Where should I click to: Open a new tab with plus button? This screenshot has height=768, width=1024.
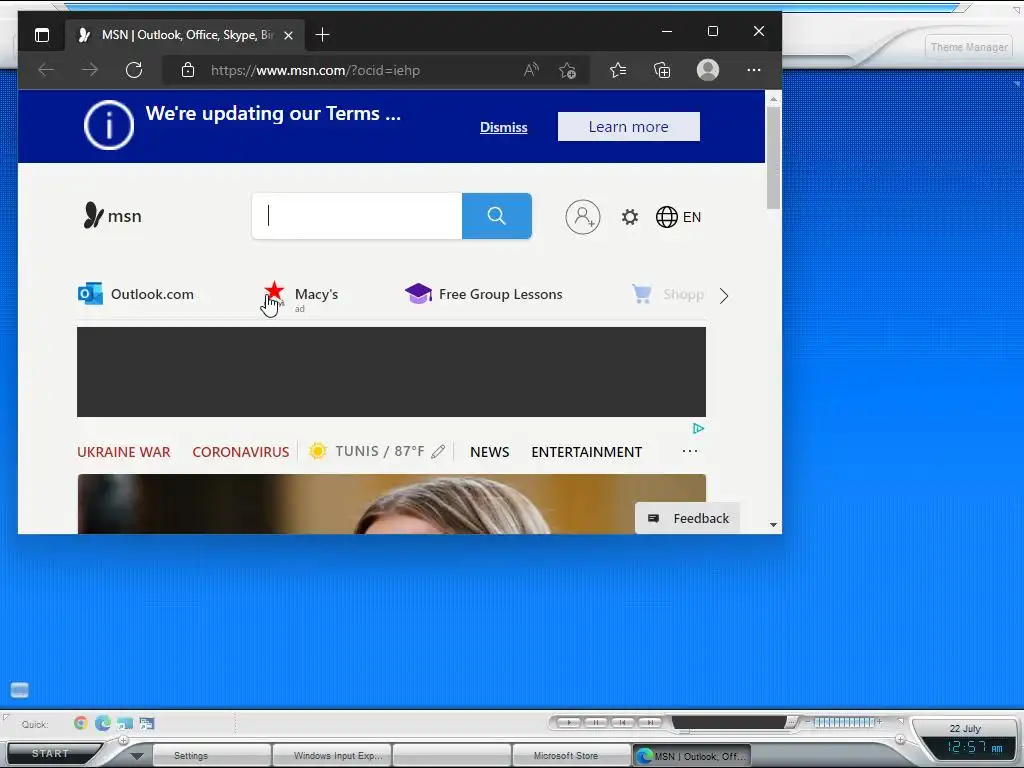point(322,35)
